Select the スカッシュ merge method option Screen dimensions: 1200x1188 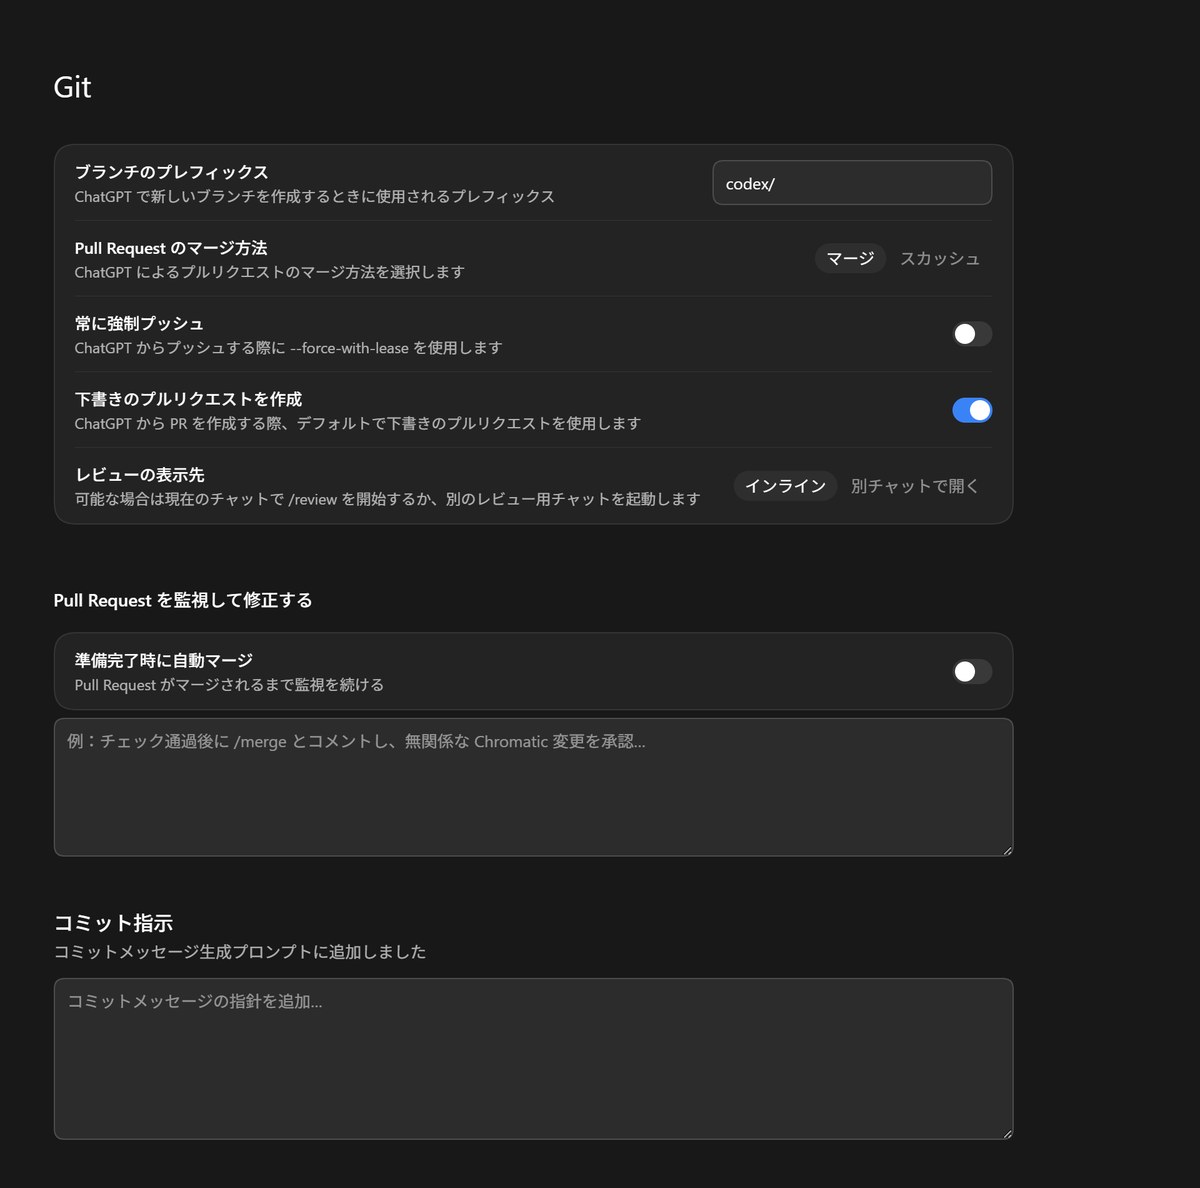click(x=939, y=259)
